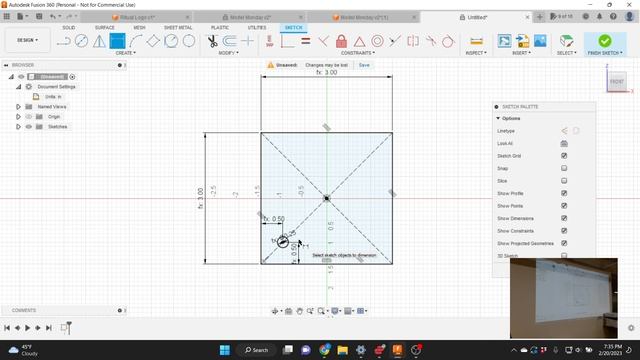
Task: Toggle the Show Profile checkbox
Action: pos(564,193)
